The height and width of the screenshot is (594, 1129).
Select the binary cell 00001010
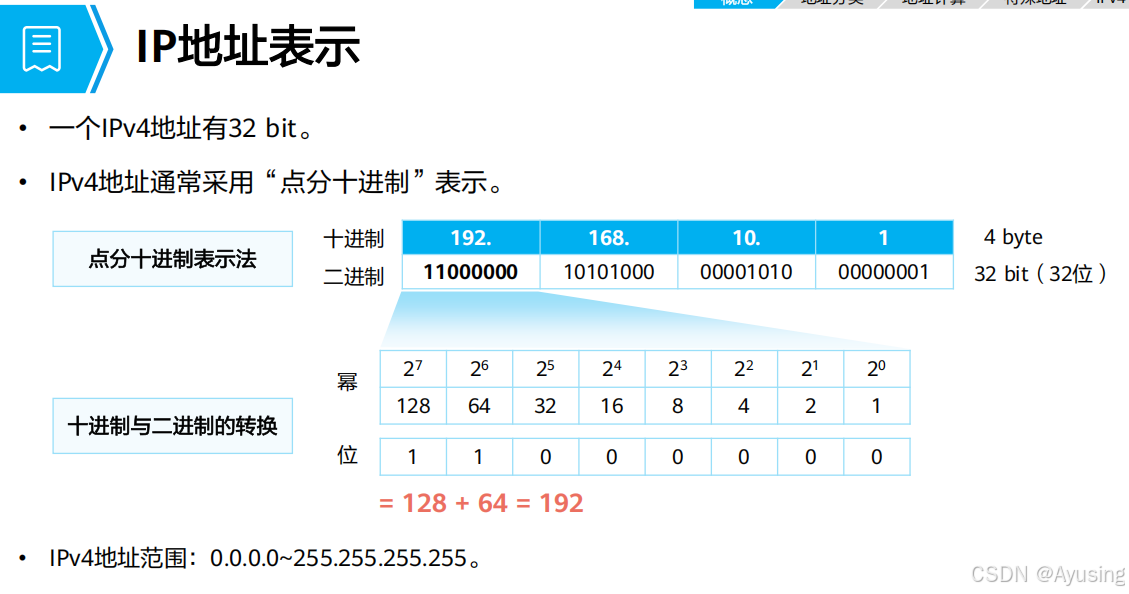pyautogui.click(x=746, y=272)
